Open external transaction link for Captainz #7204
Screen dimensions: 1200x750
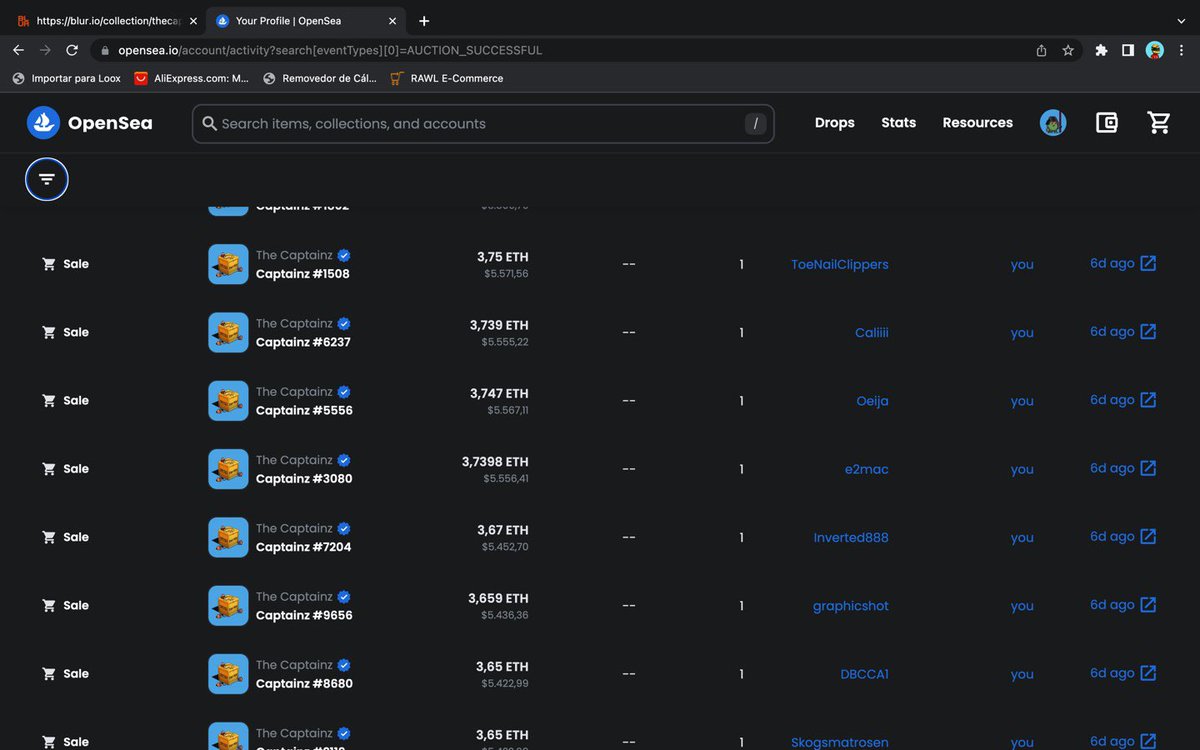(1148, 537)
